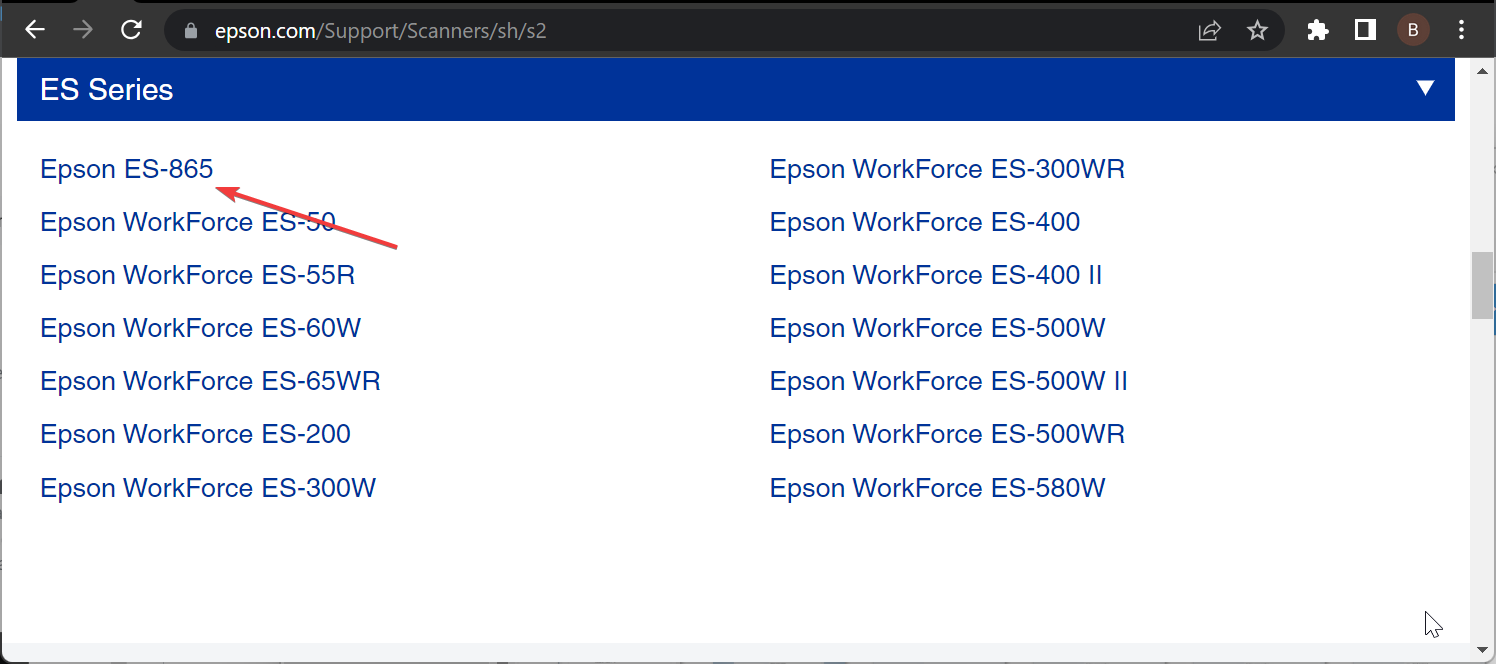The width and height of the screenshot is (1496, 664).
Task: Collapse the ES Series section arrow
Action: point(1426,88)
